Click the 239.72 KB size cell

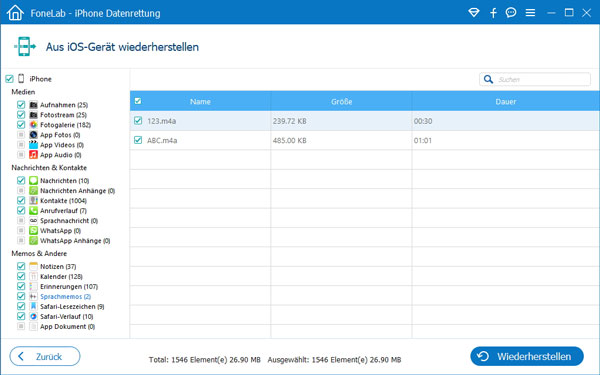click(290, 121)
